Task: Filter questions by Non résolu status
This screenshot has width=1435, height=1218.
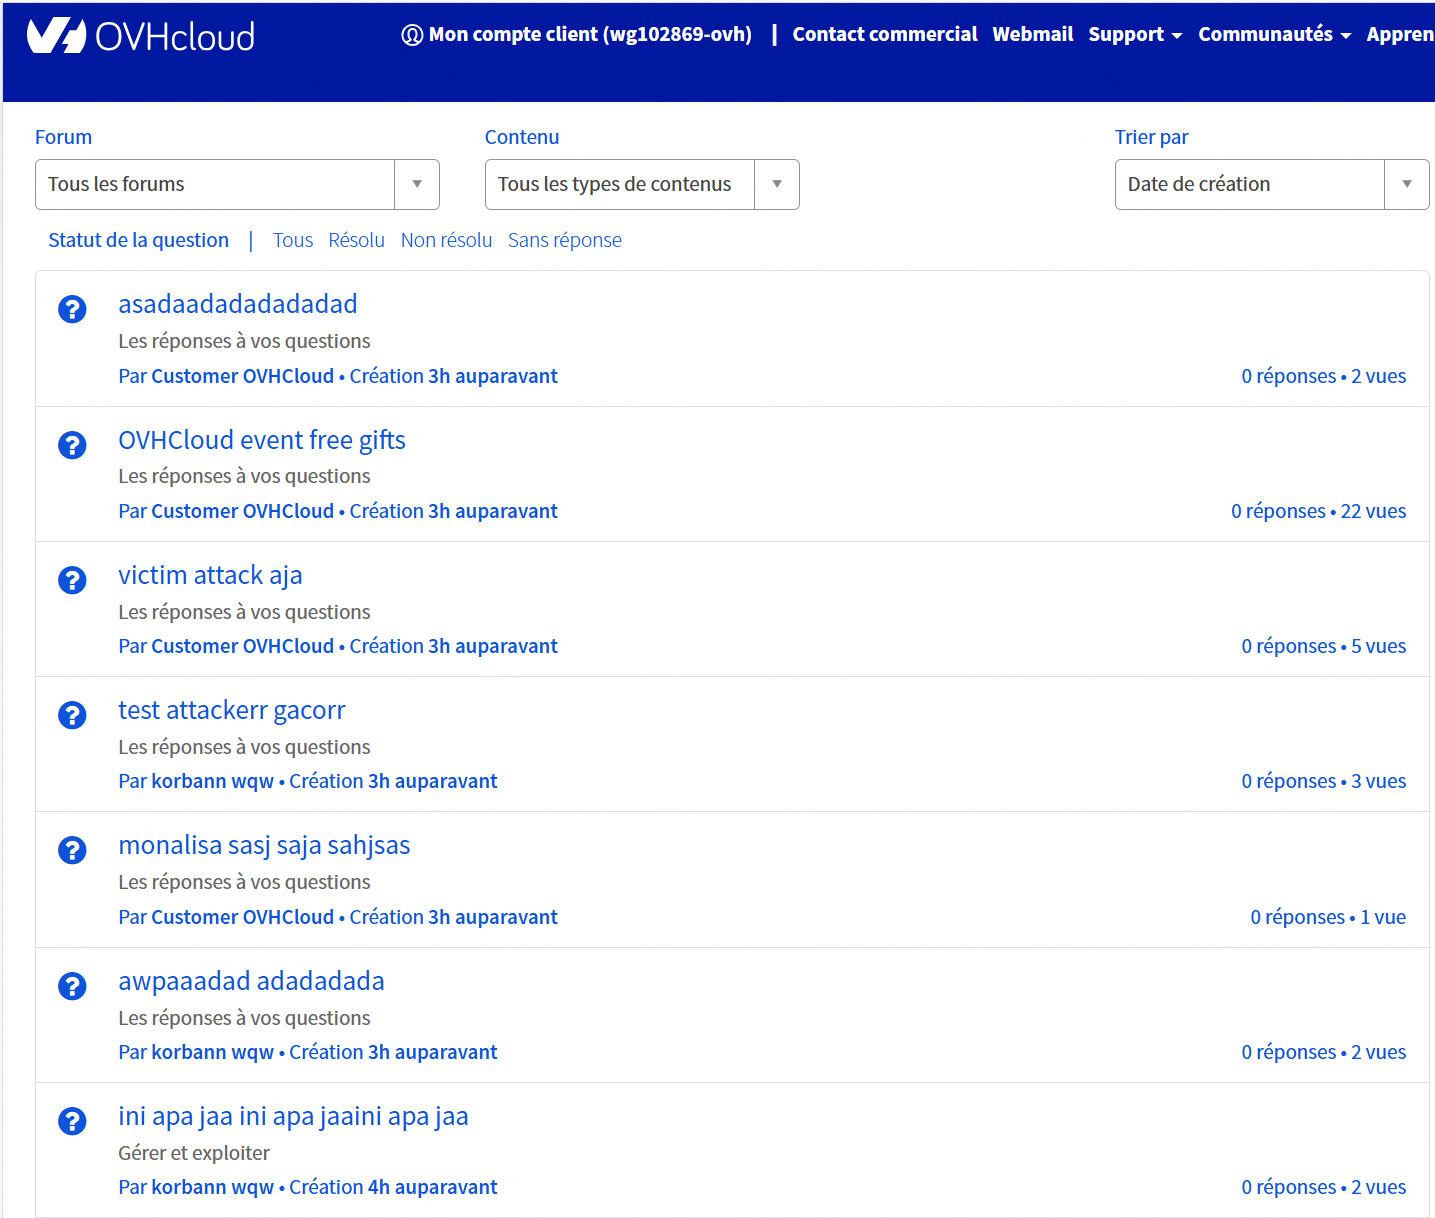Action: coord(446,240)
